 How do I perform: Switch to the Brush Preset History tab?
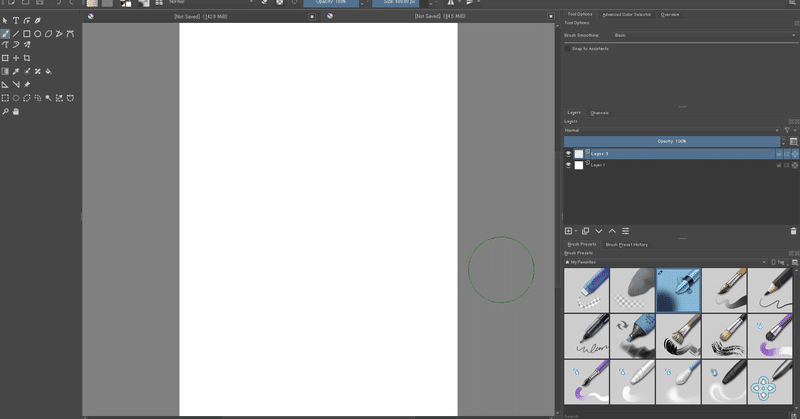click(627, 244)
